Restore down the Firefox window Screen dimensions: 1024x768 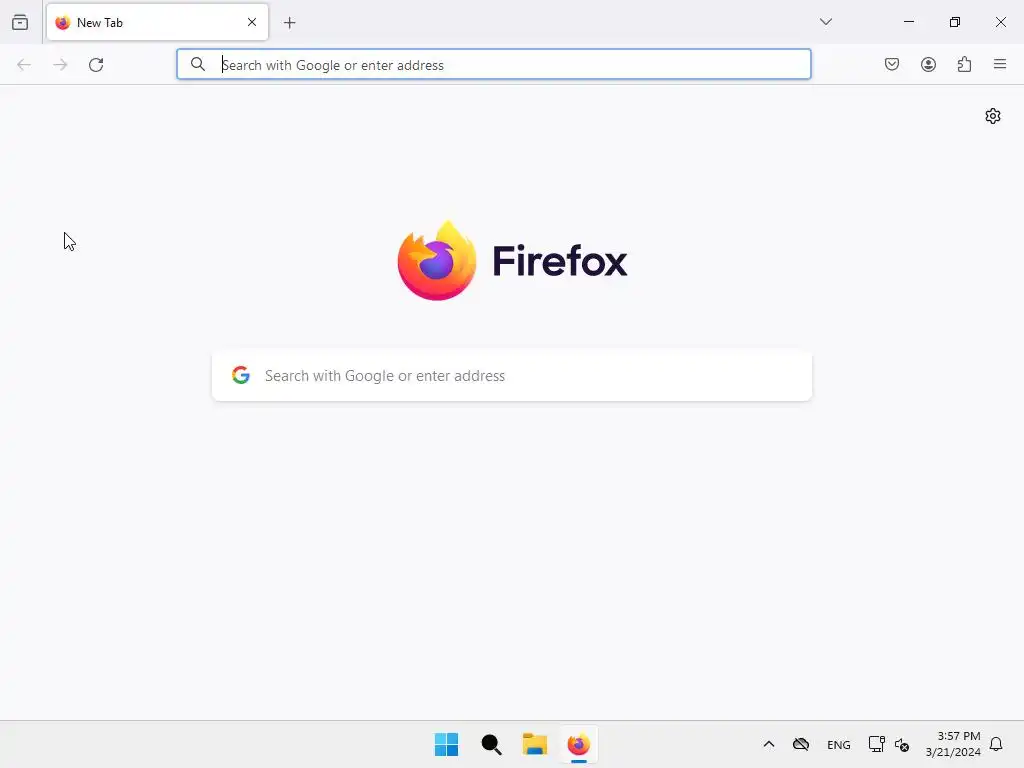(955, 22)
